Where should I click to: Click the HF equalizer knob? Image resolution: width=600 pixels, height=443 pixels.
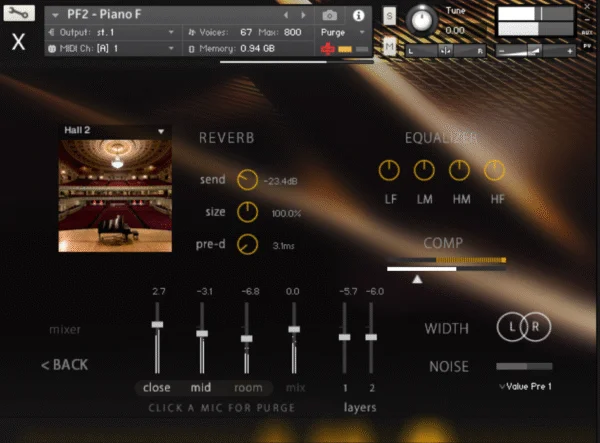click(496, 171)
